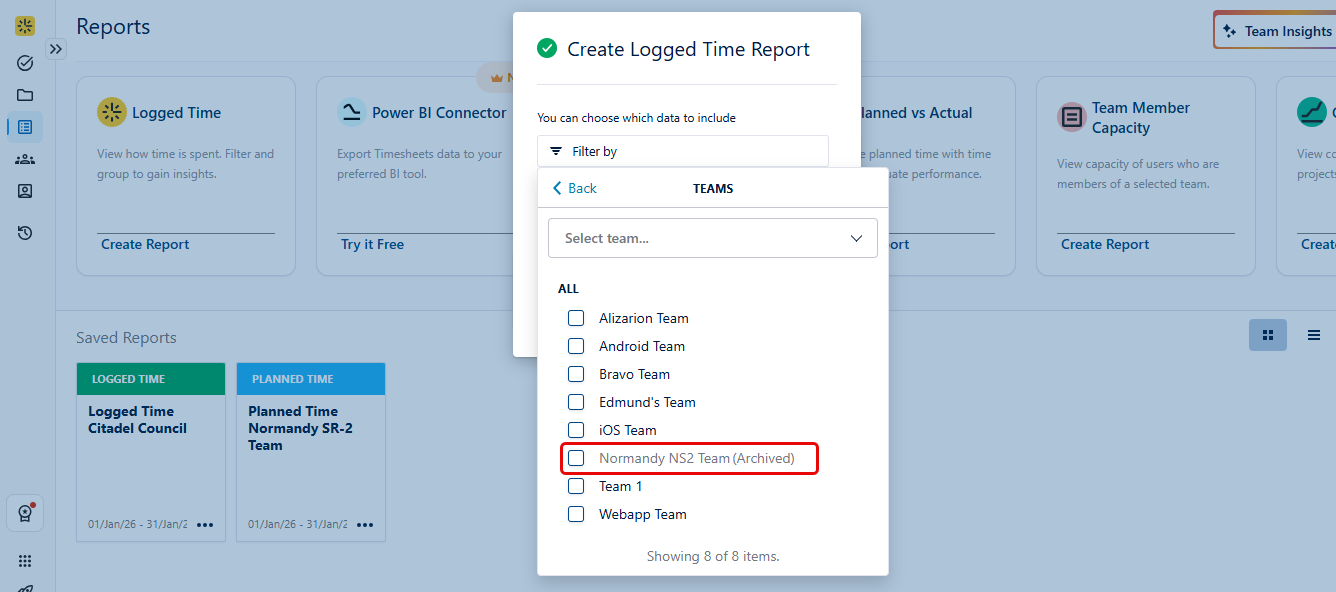
Task: Check the Edmund's Team checkbox
Action: (576, 402)
